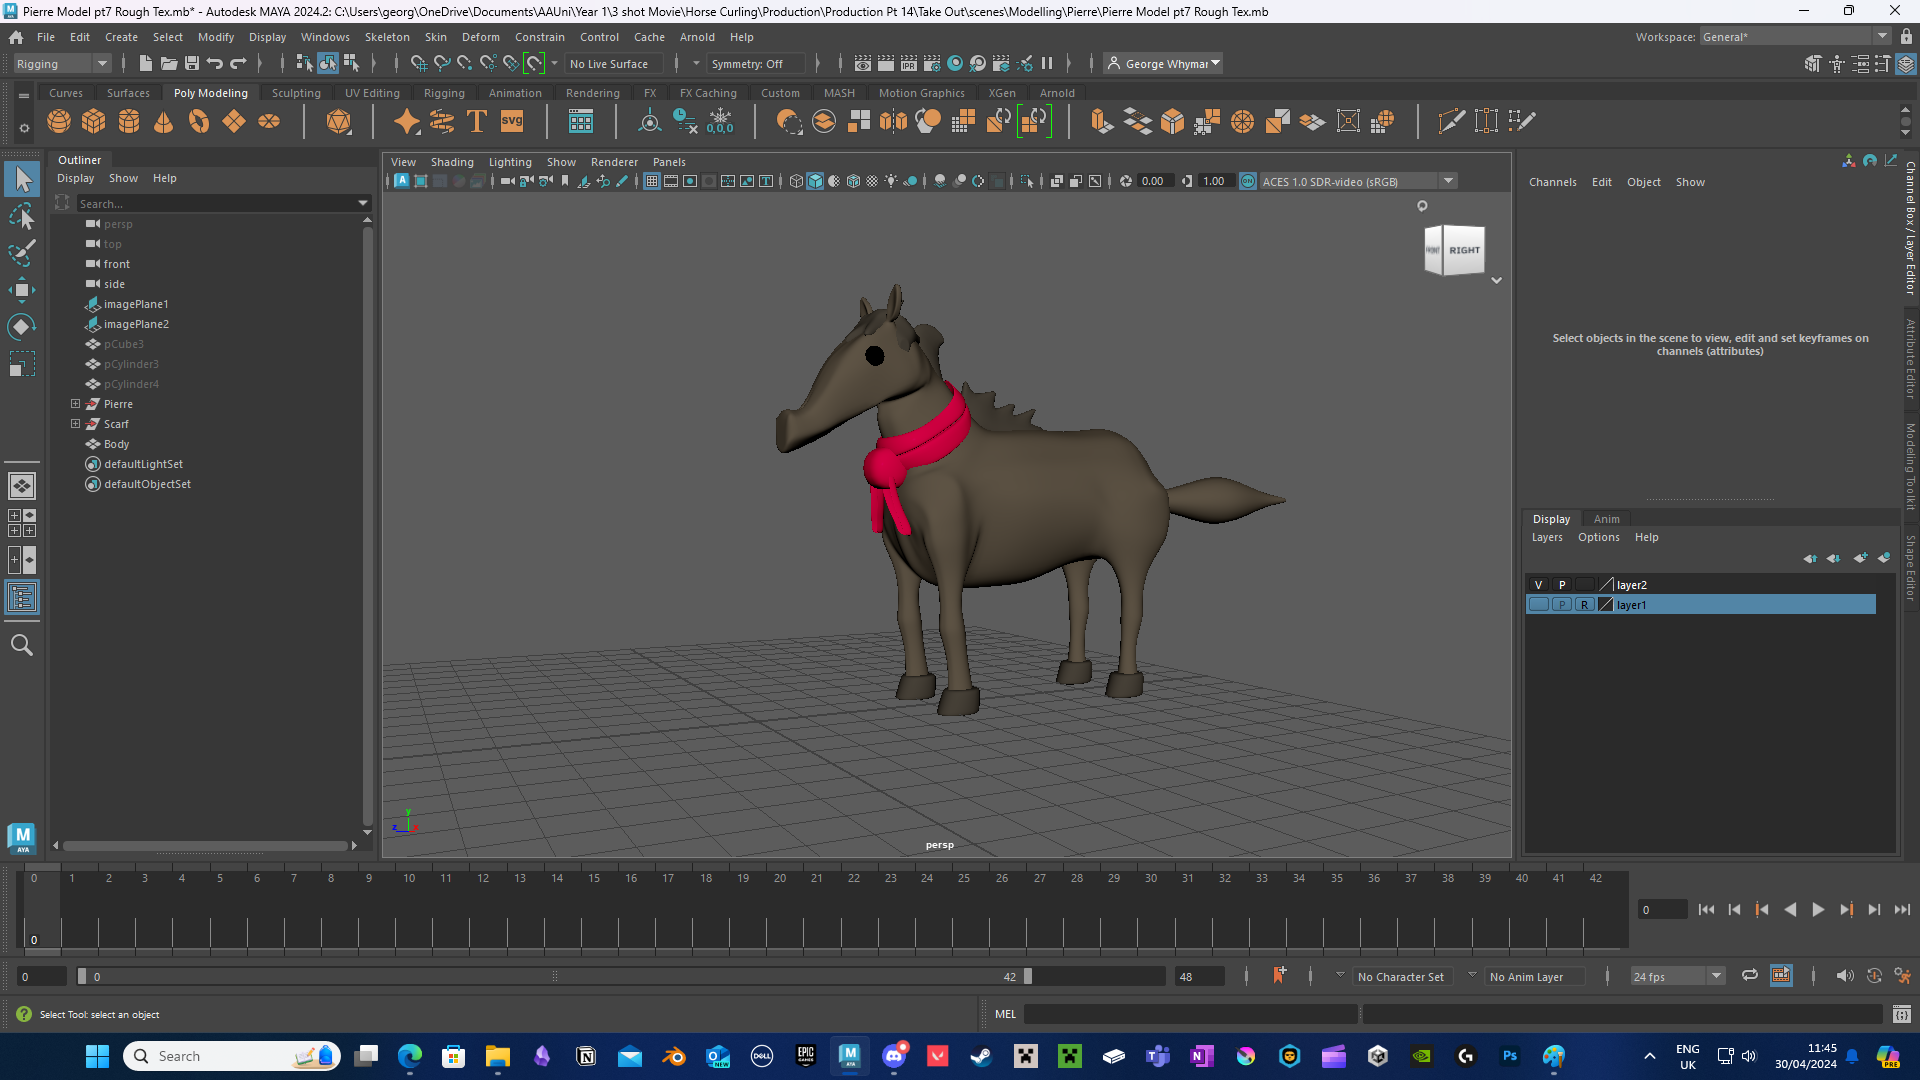Click the SVG import shelf icon
The width and height of the screenshot is (1920, 1080).
point(512,121)
